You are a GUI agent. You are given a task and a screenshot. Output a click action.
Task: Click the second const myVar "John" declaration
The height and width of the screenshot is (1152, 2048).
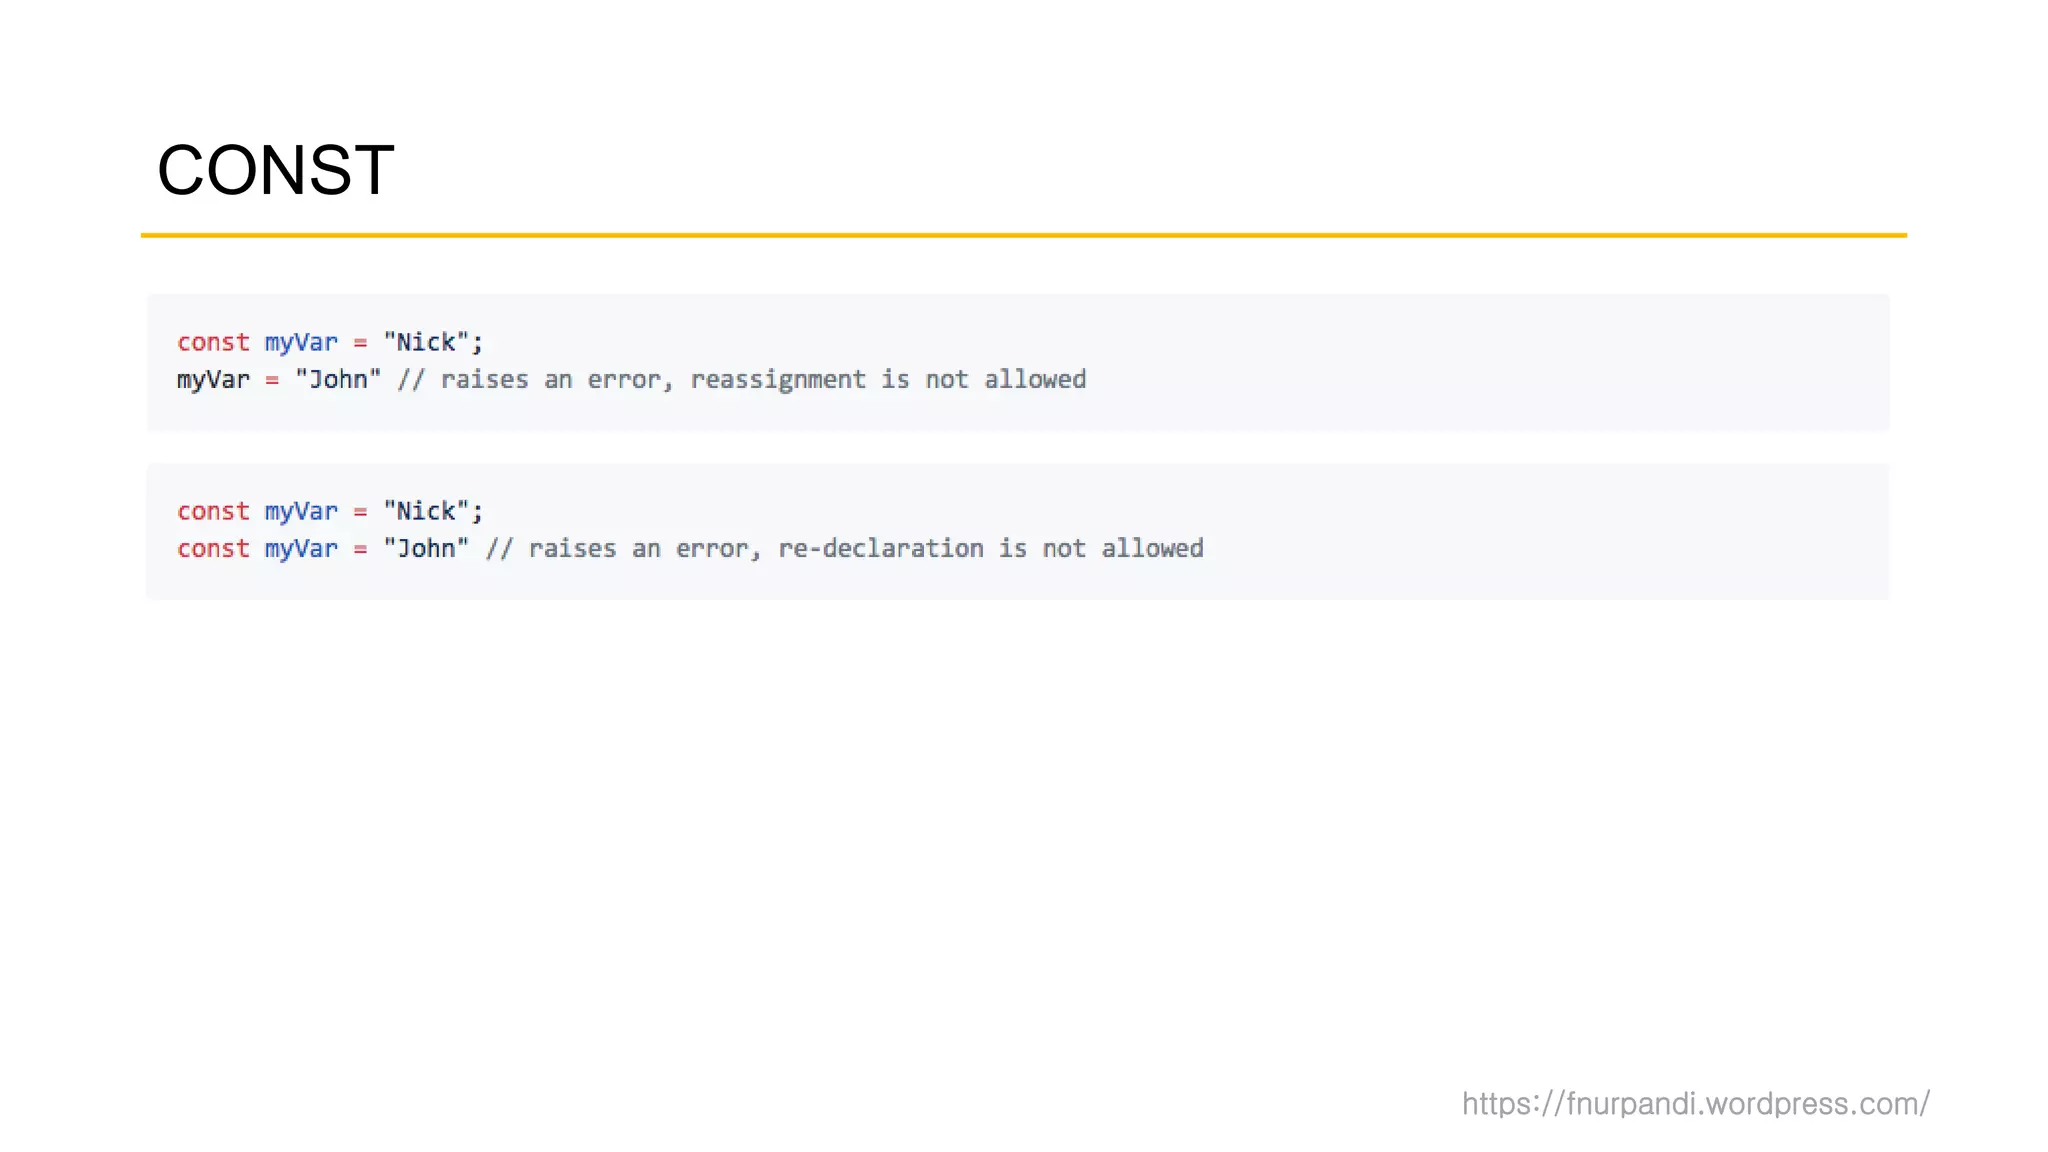coord(323,549)
